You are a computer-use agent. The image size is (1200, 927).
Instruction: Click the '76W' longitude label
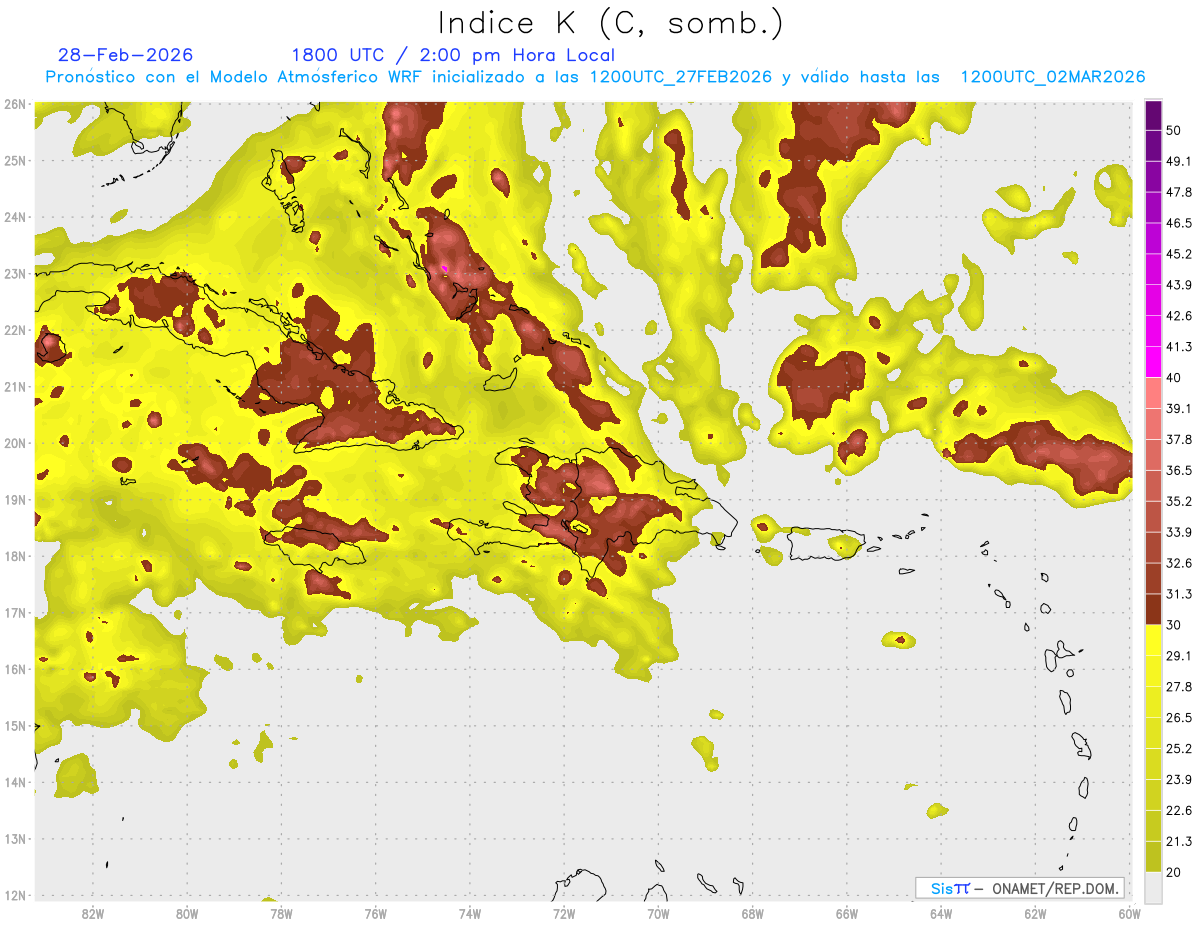click(375, 913)
